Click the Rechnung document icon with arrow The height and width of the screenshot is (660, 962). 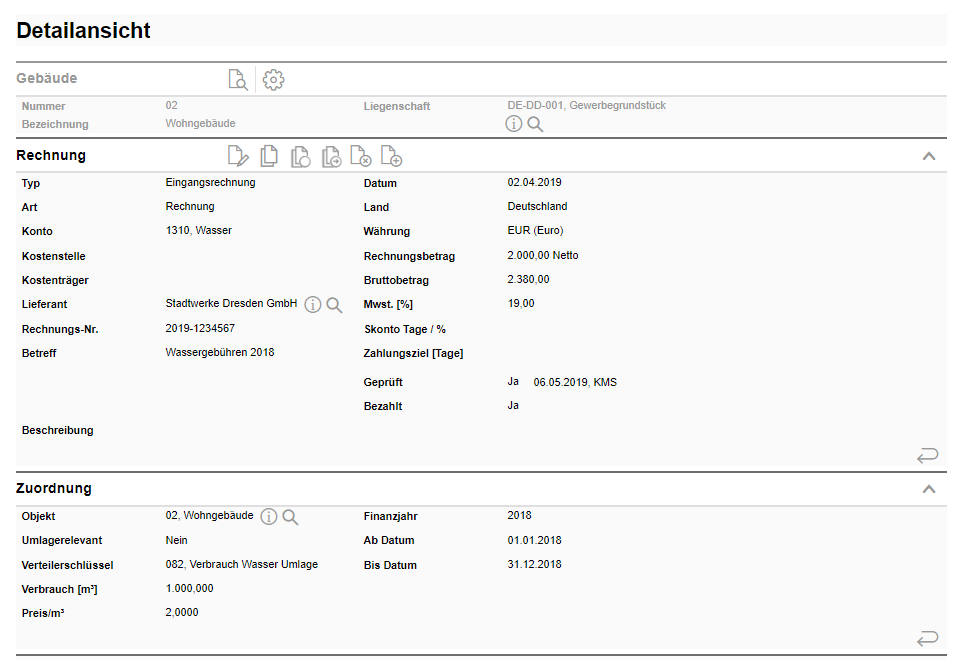click(331, 156)
